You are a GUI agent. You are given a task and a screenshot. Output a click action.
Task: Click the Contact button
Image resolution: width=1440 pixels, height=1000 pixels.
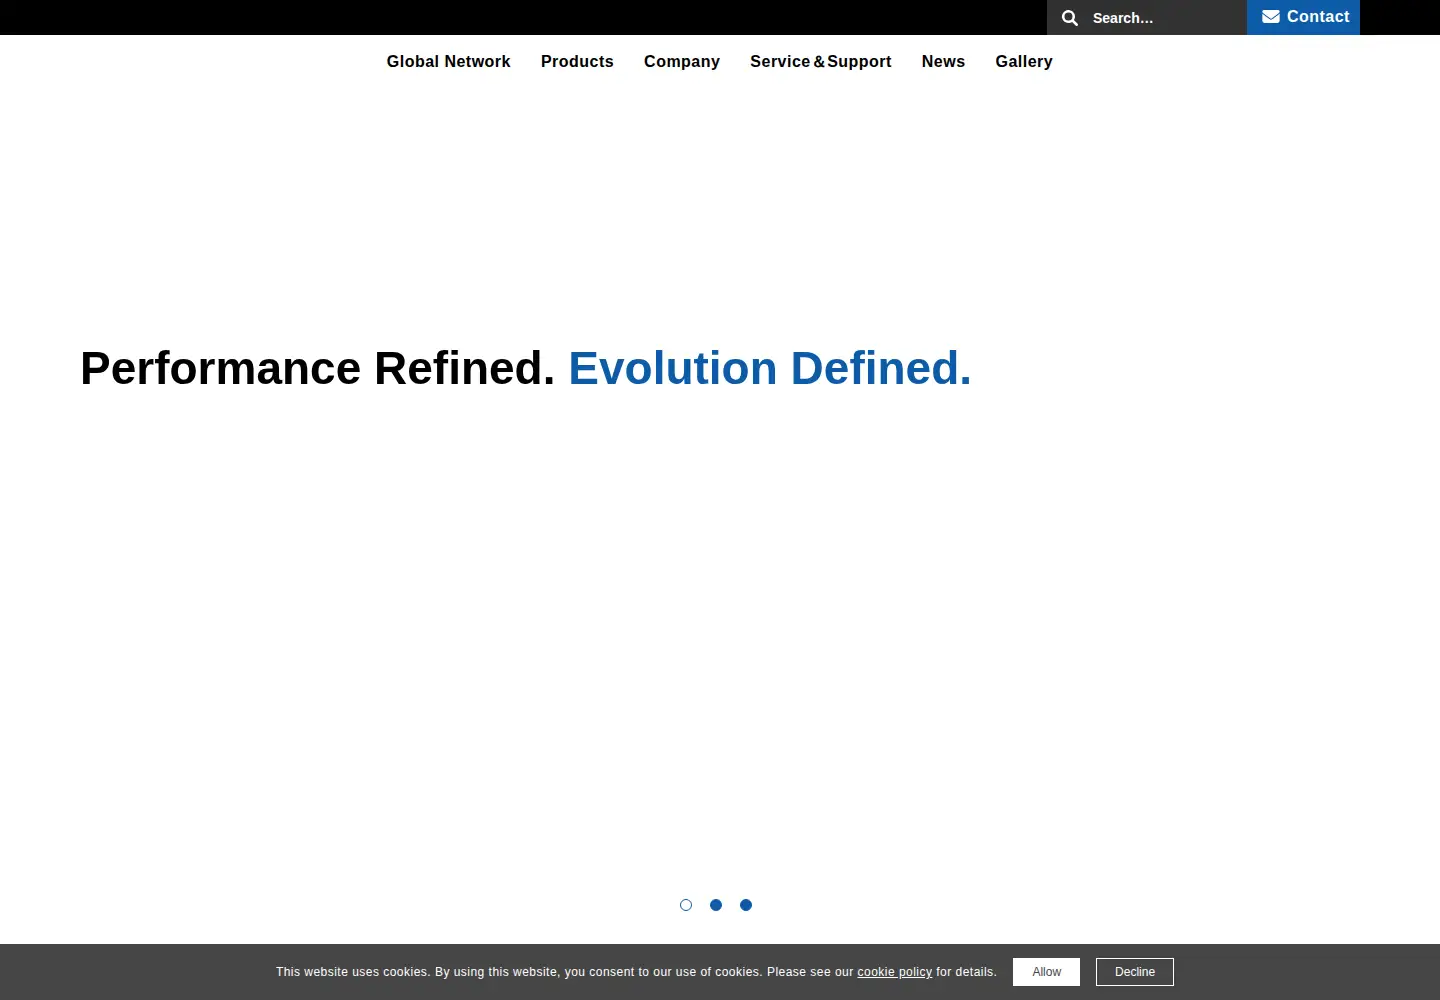[x=1303, y=17]
